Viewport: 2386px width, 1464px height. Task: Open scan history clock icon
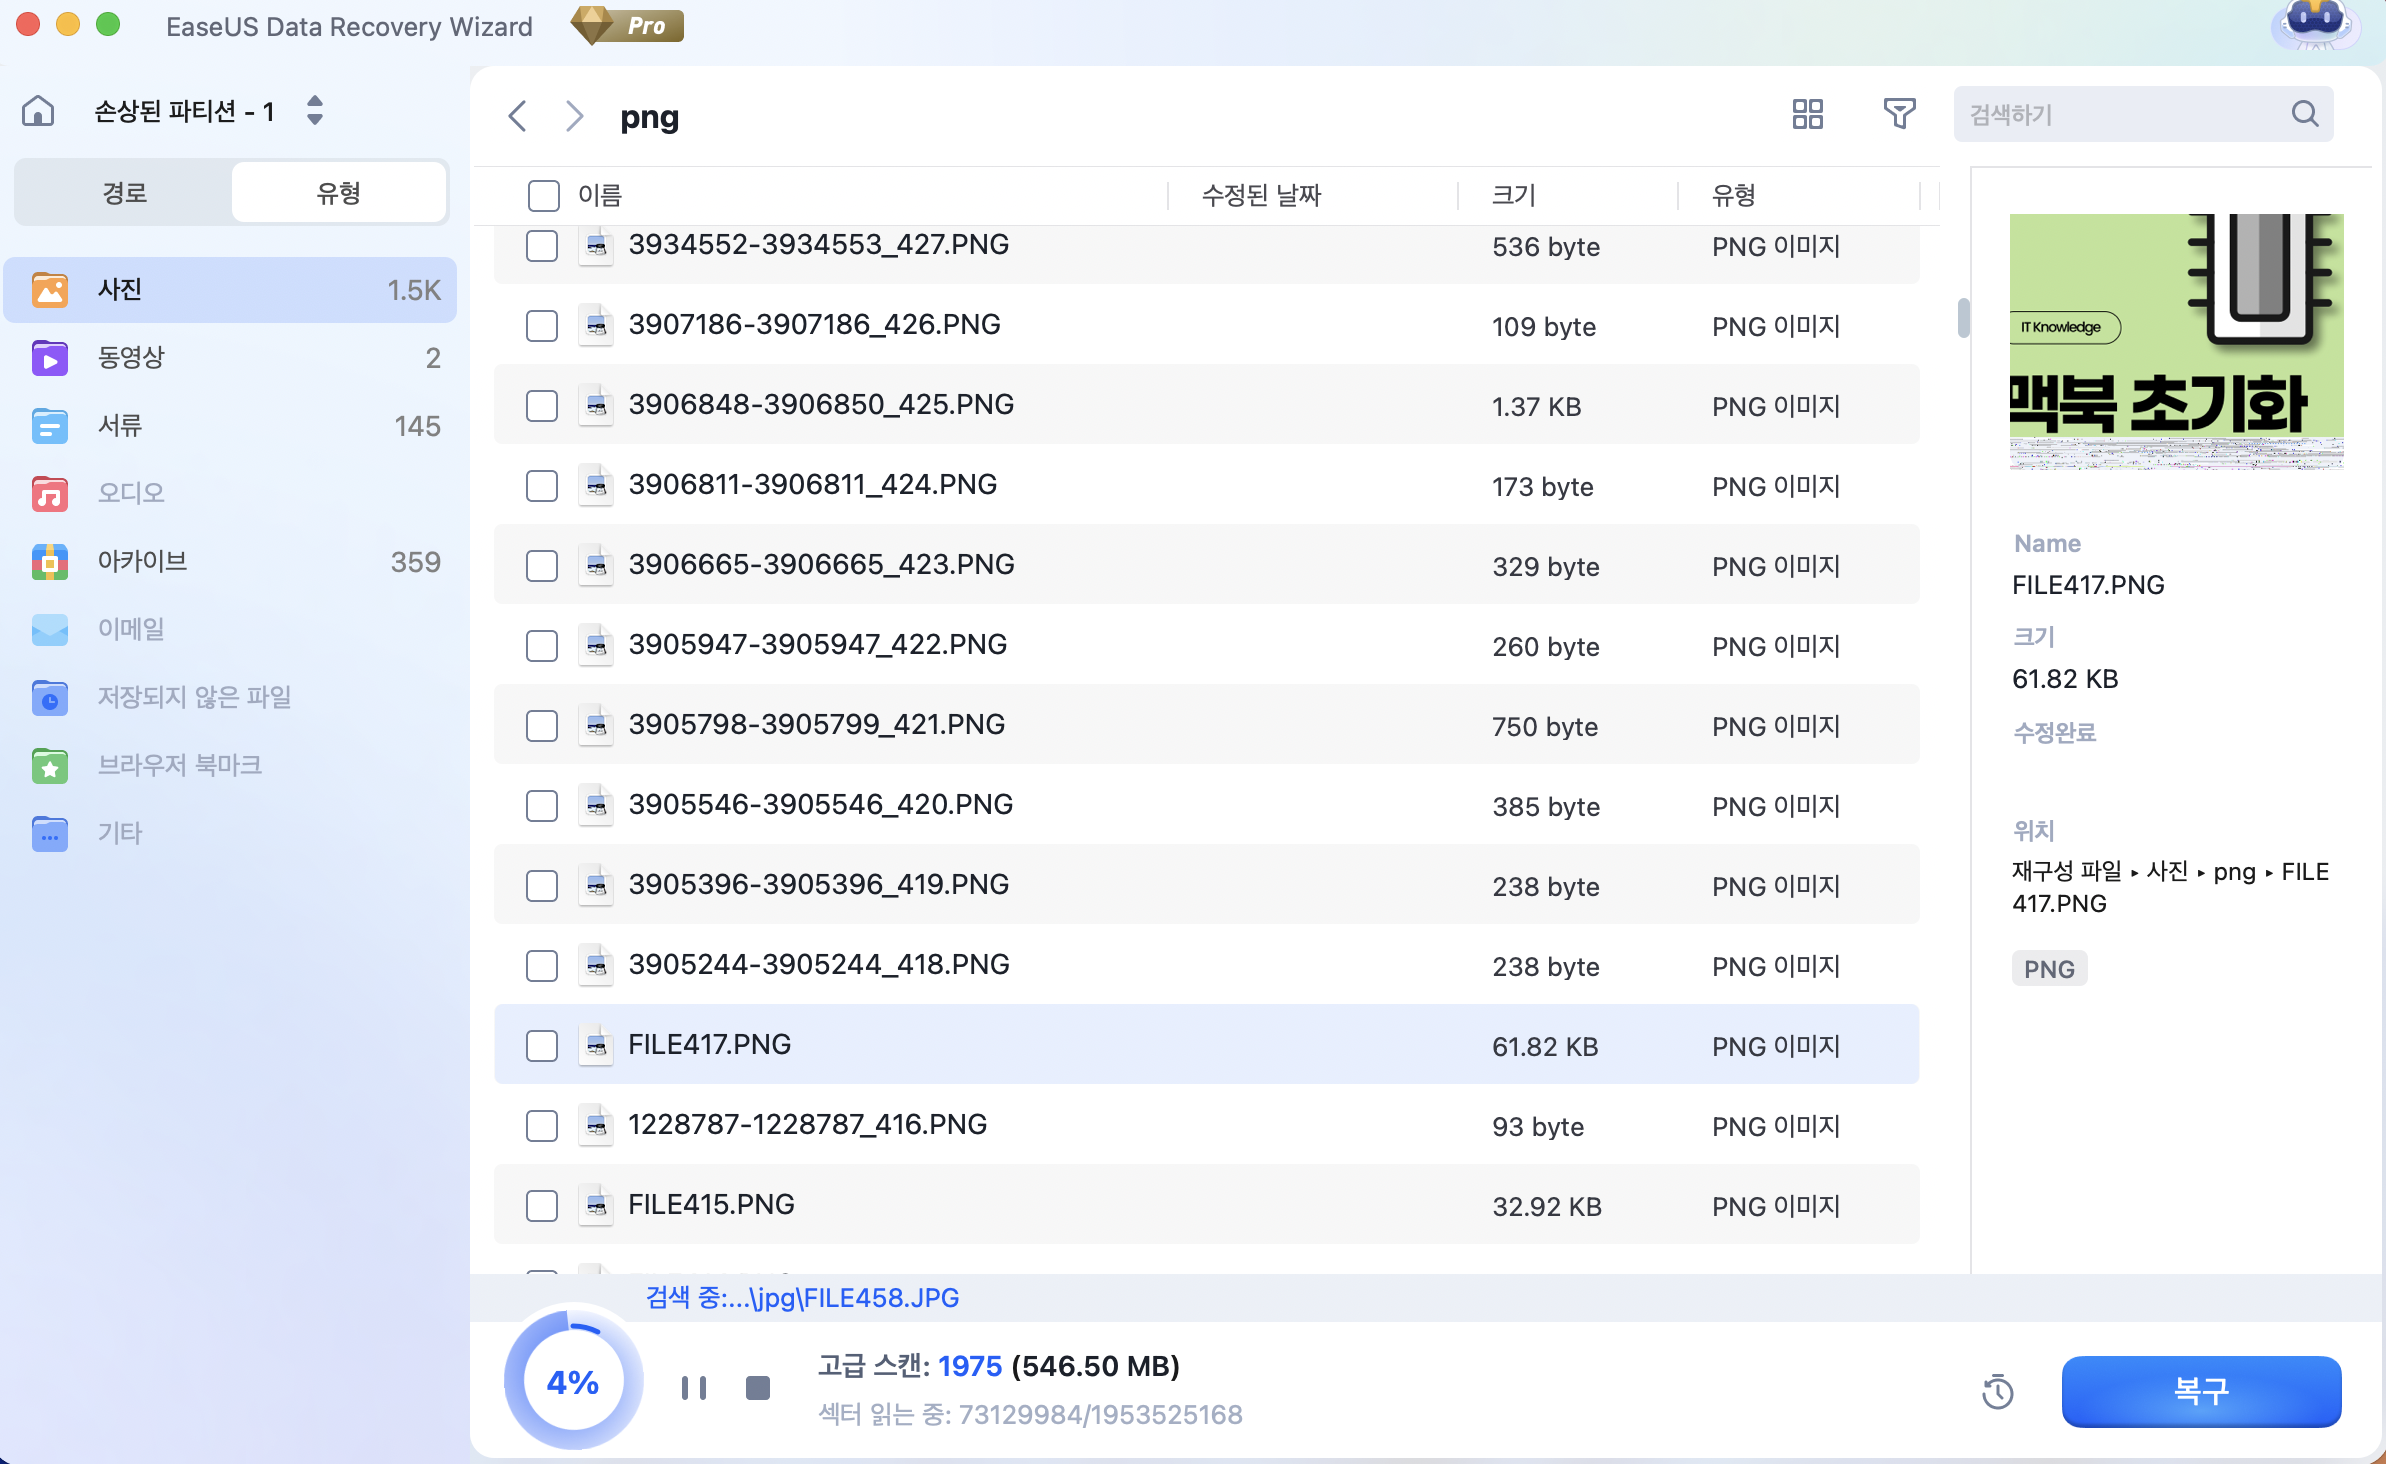pyautogui.click(x=1997, y=1391)
